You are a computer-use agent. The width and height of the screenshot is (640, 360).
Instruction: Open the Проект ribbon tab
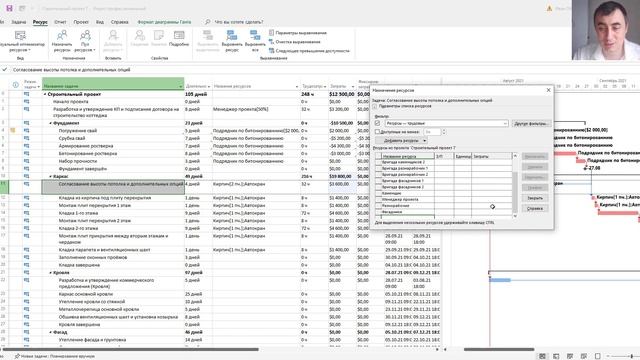coord(81,22)
